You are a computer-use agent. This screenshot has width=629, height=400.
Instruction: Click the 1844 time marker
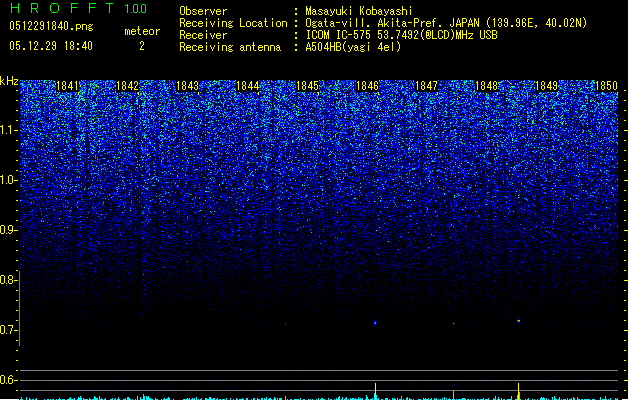tap(248, 86)
